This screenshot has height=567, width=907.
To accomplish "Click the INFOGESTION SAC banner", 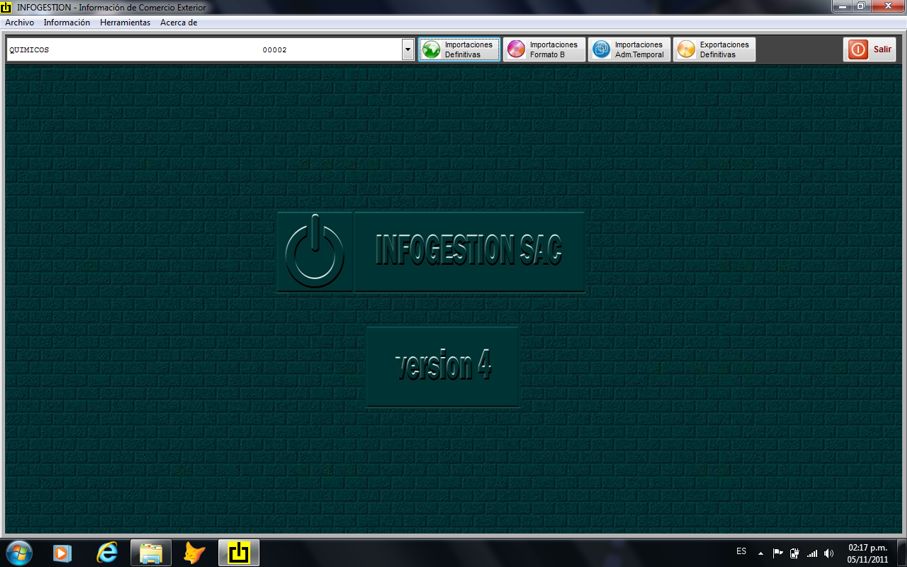I will pyautogui.click(x=468, y=251).
